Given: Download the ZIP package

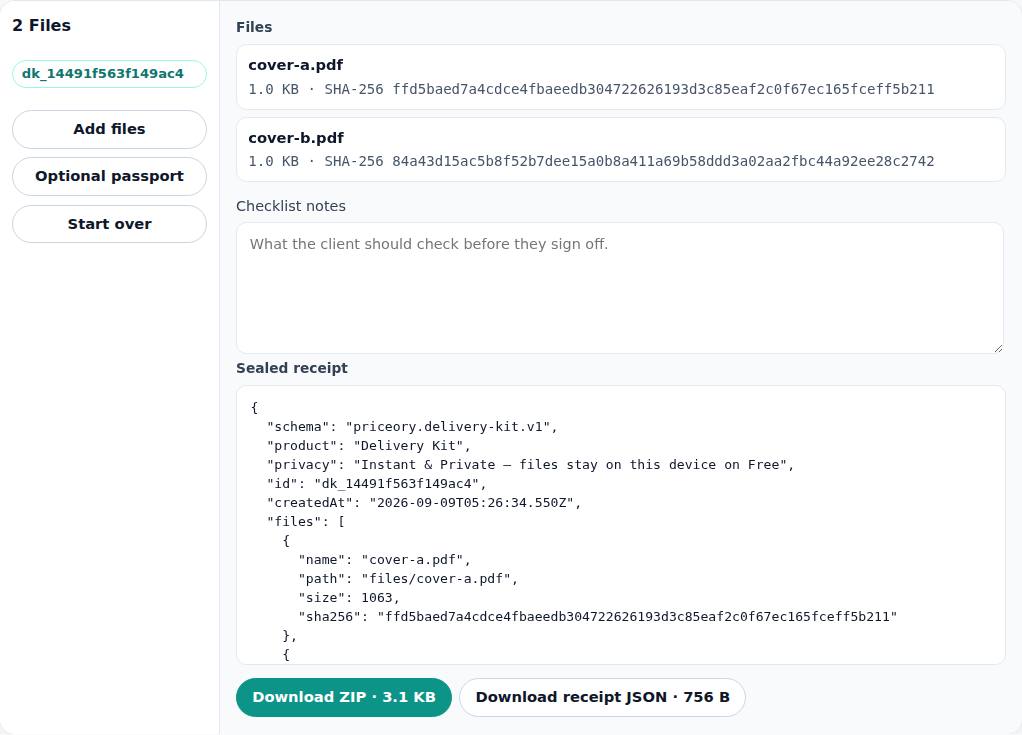Looking at the screenshot, I should tap(343, 697).
